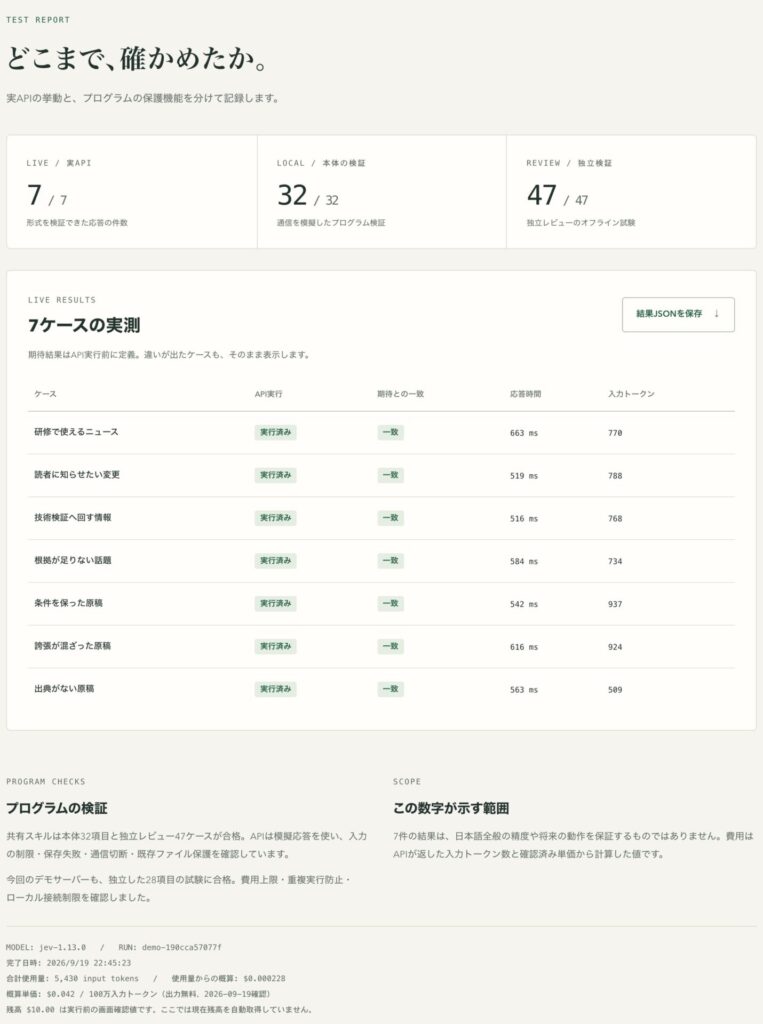Select the 研修で使えるニュース case row
The image size is (763, 1024).
(381, 432)
